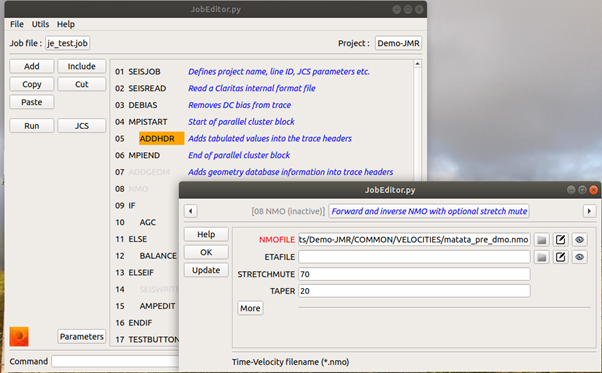Viewport: 602px width, 373px height.
Task: Minimize the NMO parameter window
Action: (x=571, y=190)
